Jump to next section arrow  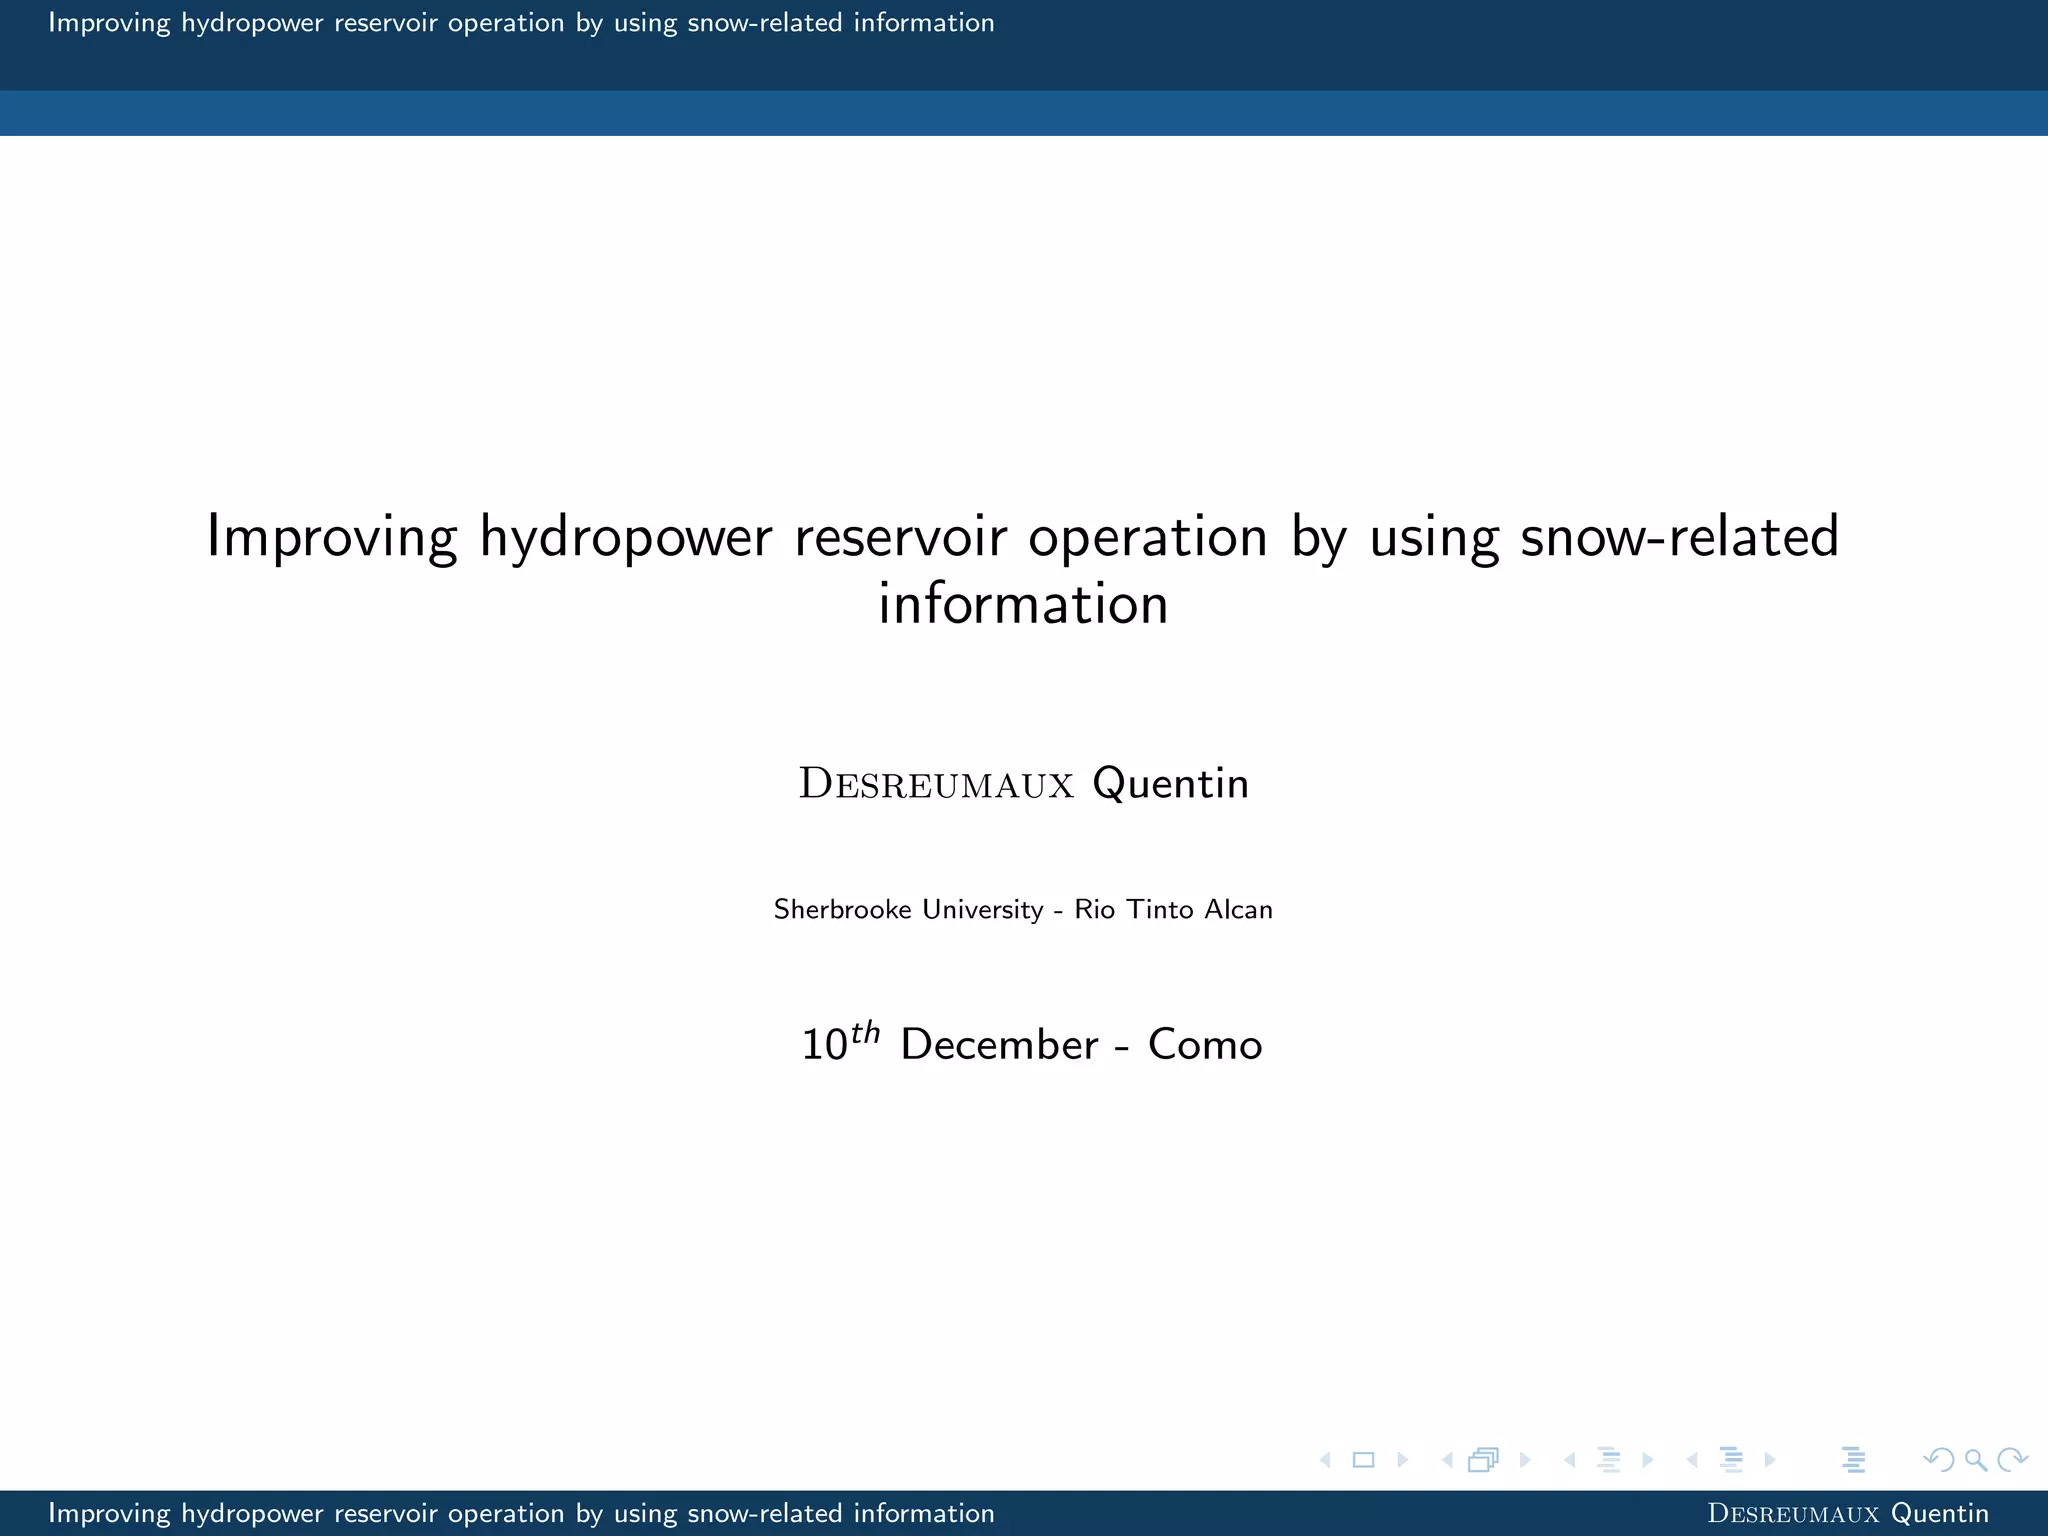click(1770, 1460)
